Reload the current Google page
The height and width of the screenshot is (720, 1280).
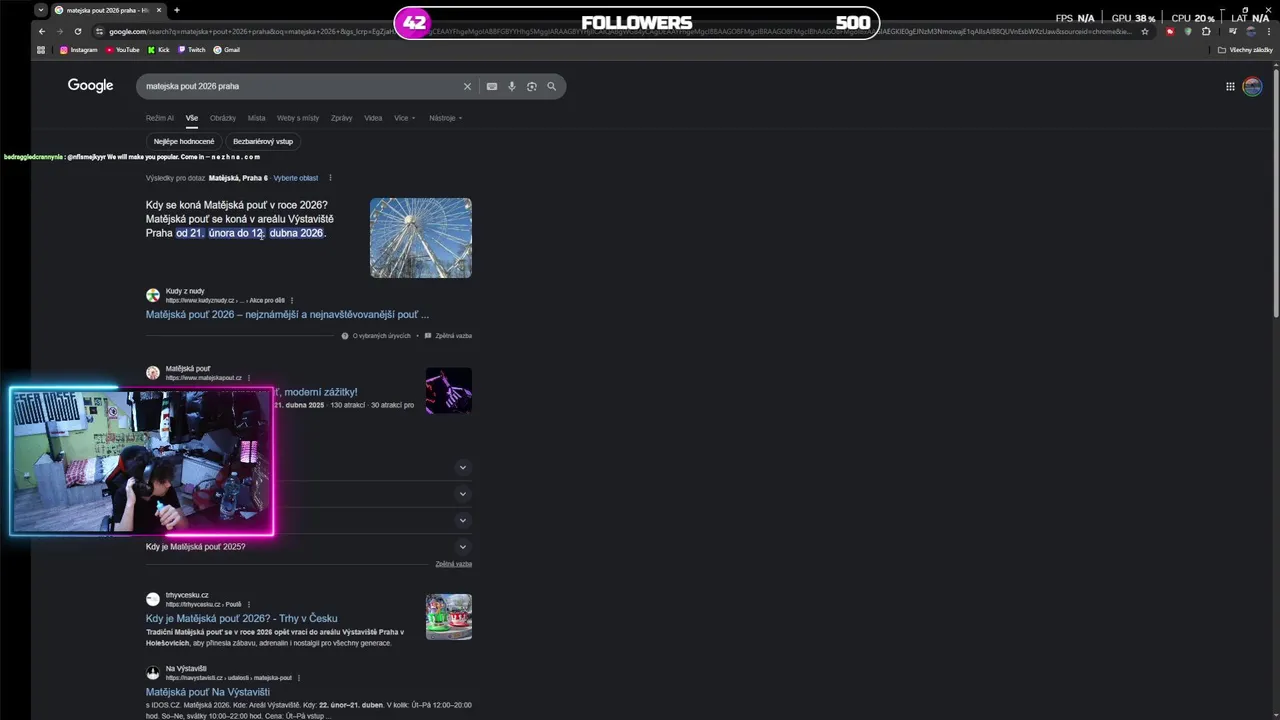click(77, 31)
